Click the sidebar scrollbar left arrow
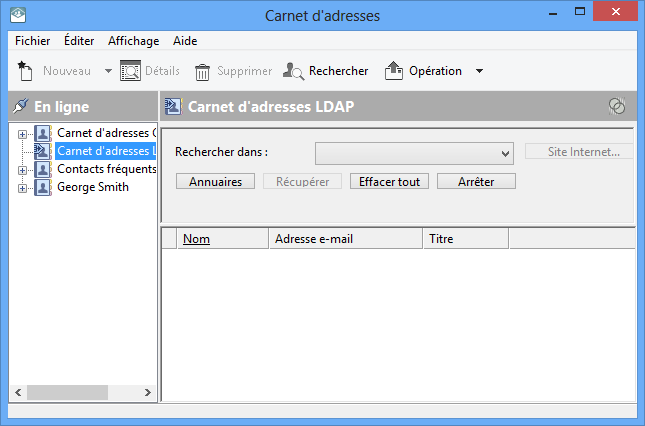645x426 pixels. [x=18, y=393]
